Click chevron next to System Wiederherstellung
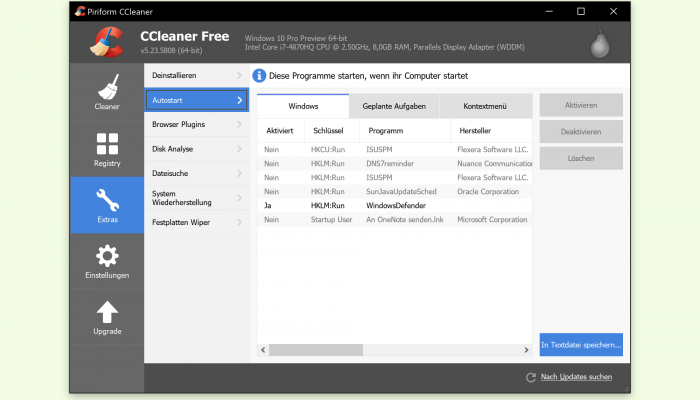This screenshot has width=700, height=400. [x=239, y=198]
